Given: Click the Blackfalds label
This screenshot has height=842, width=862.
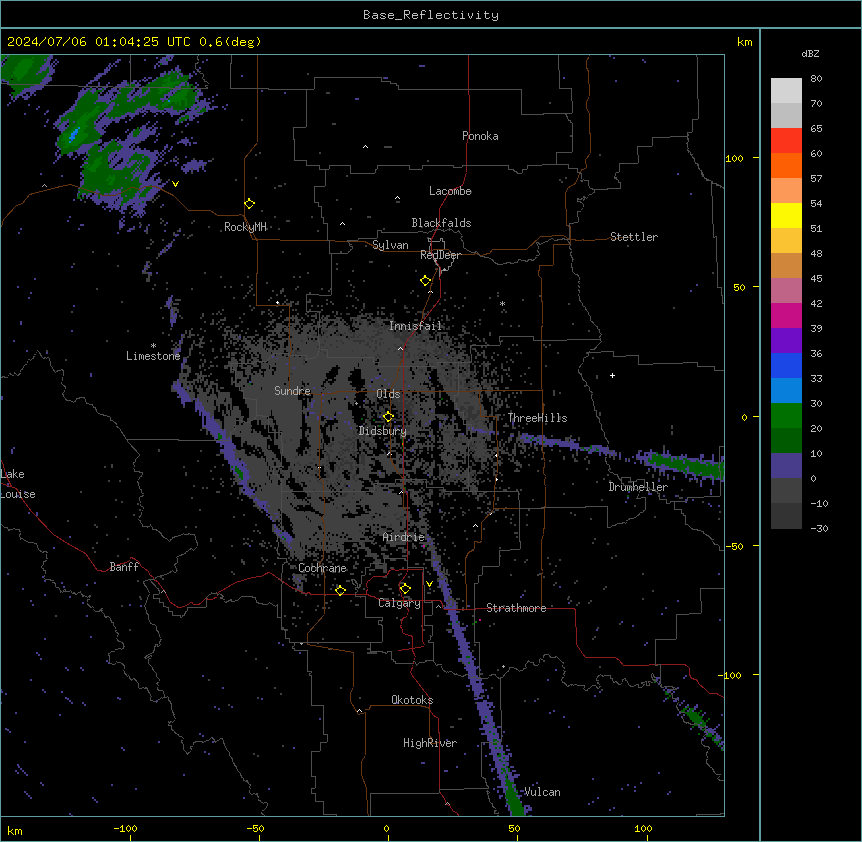Looking at the screenshot, I should (x=441, y=223).
